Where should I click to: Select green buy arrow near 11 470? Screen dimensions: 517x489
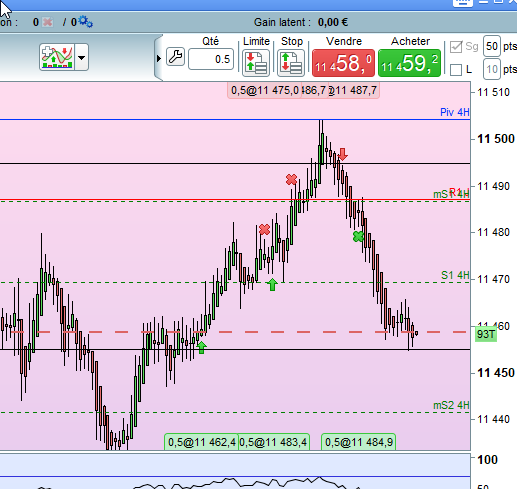(x=272, y=285)
